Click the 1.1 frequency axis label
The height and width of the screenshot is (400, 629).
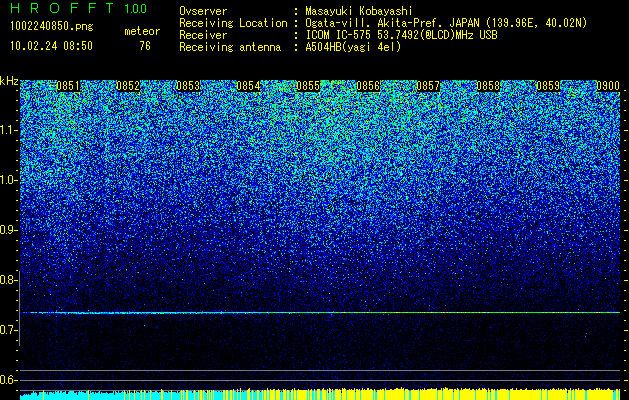pos(8,130)
